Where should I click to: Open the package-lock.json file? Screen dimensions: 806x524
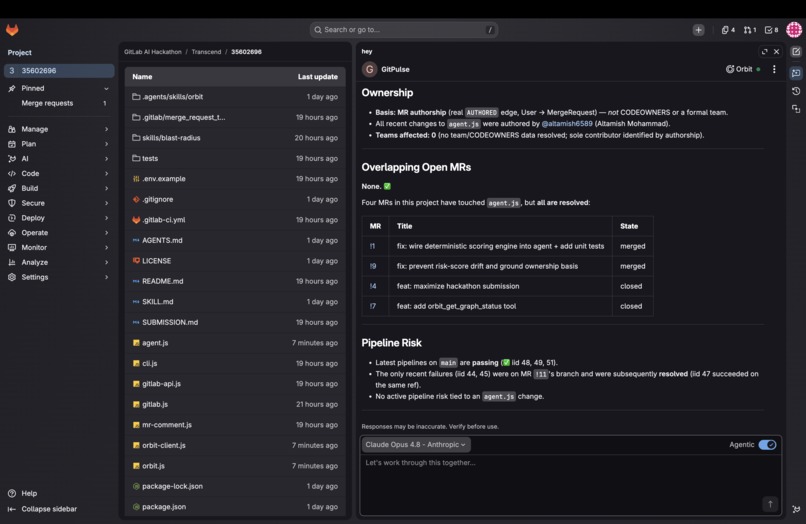(172, 486)
